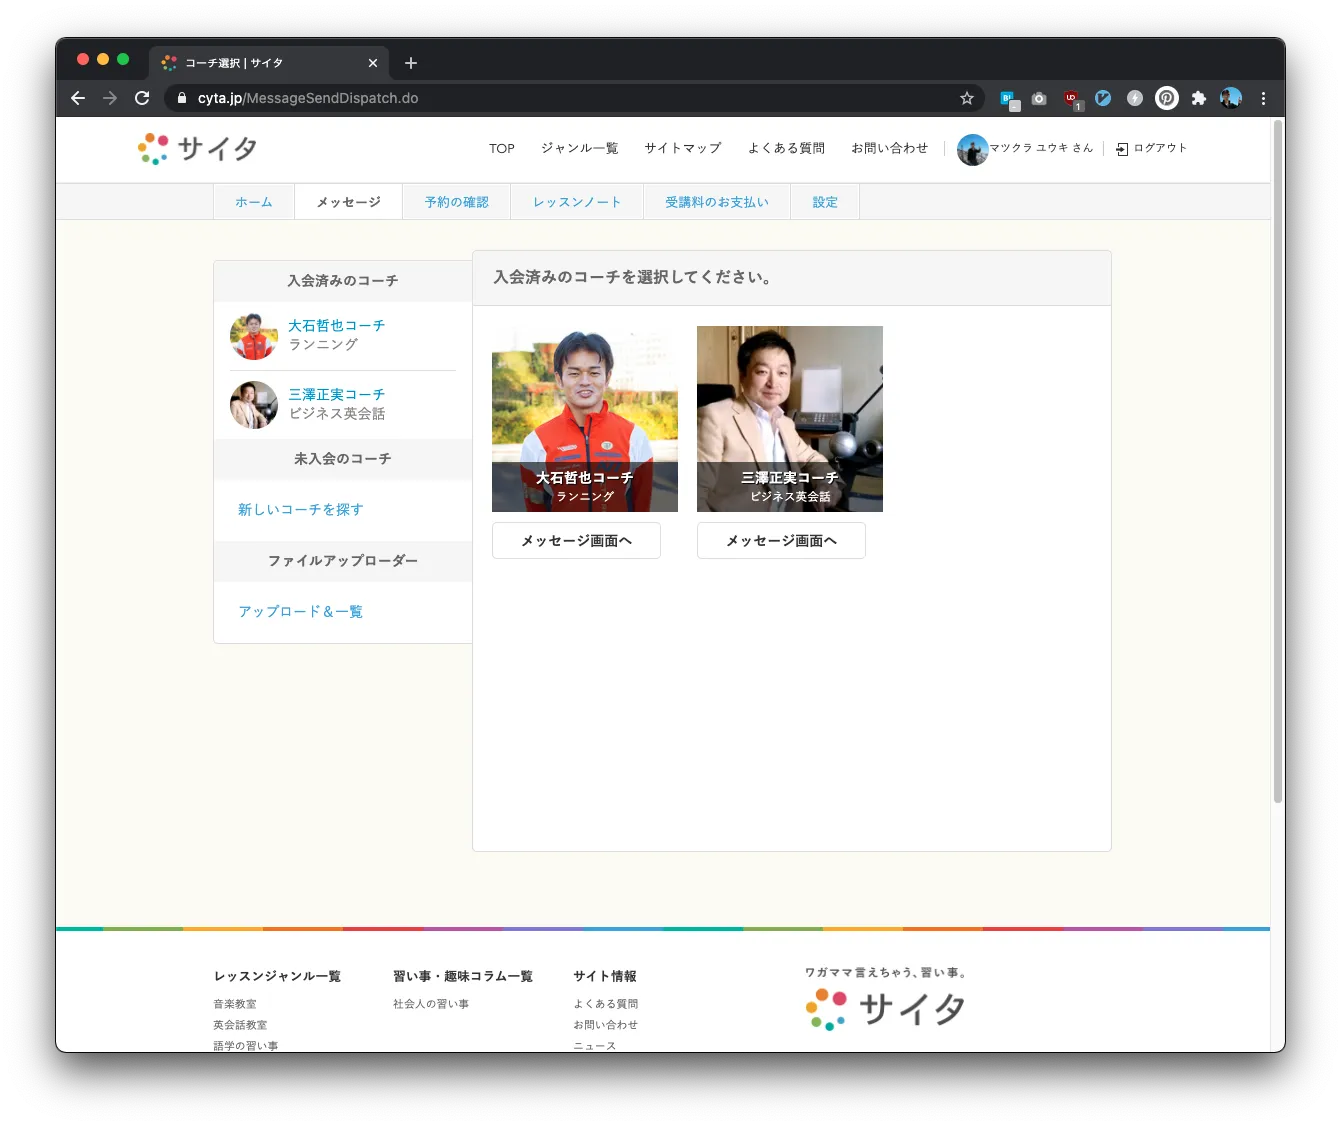Open the レッスンノート tab
The width and height of the screenshot is (1341, 1126).
coord(577,202)
